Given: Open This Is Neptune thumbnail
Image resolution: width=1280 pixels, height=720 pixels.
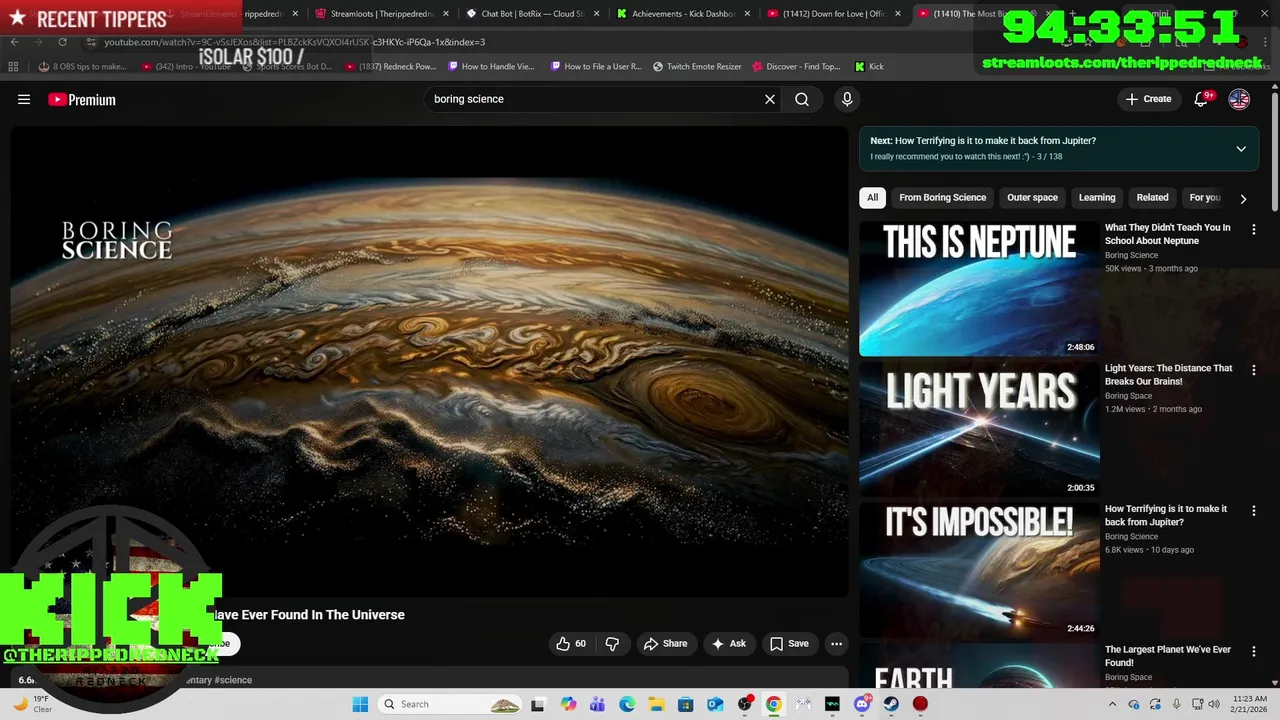Looking at the screenshot, I should pyautogui.click(x=979, y=289).
